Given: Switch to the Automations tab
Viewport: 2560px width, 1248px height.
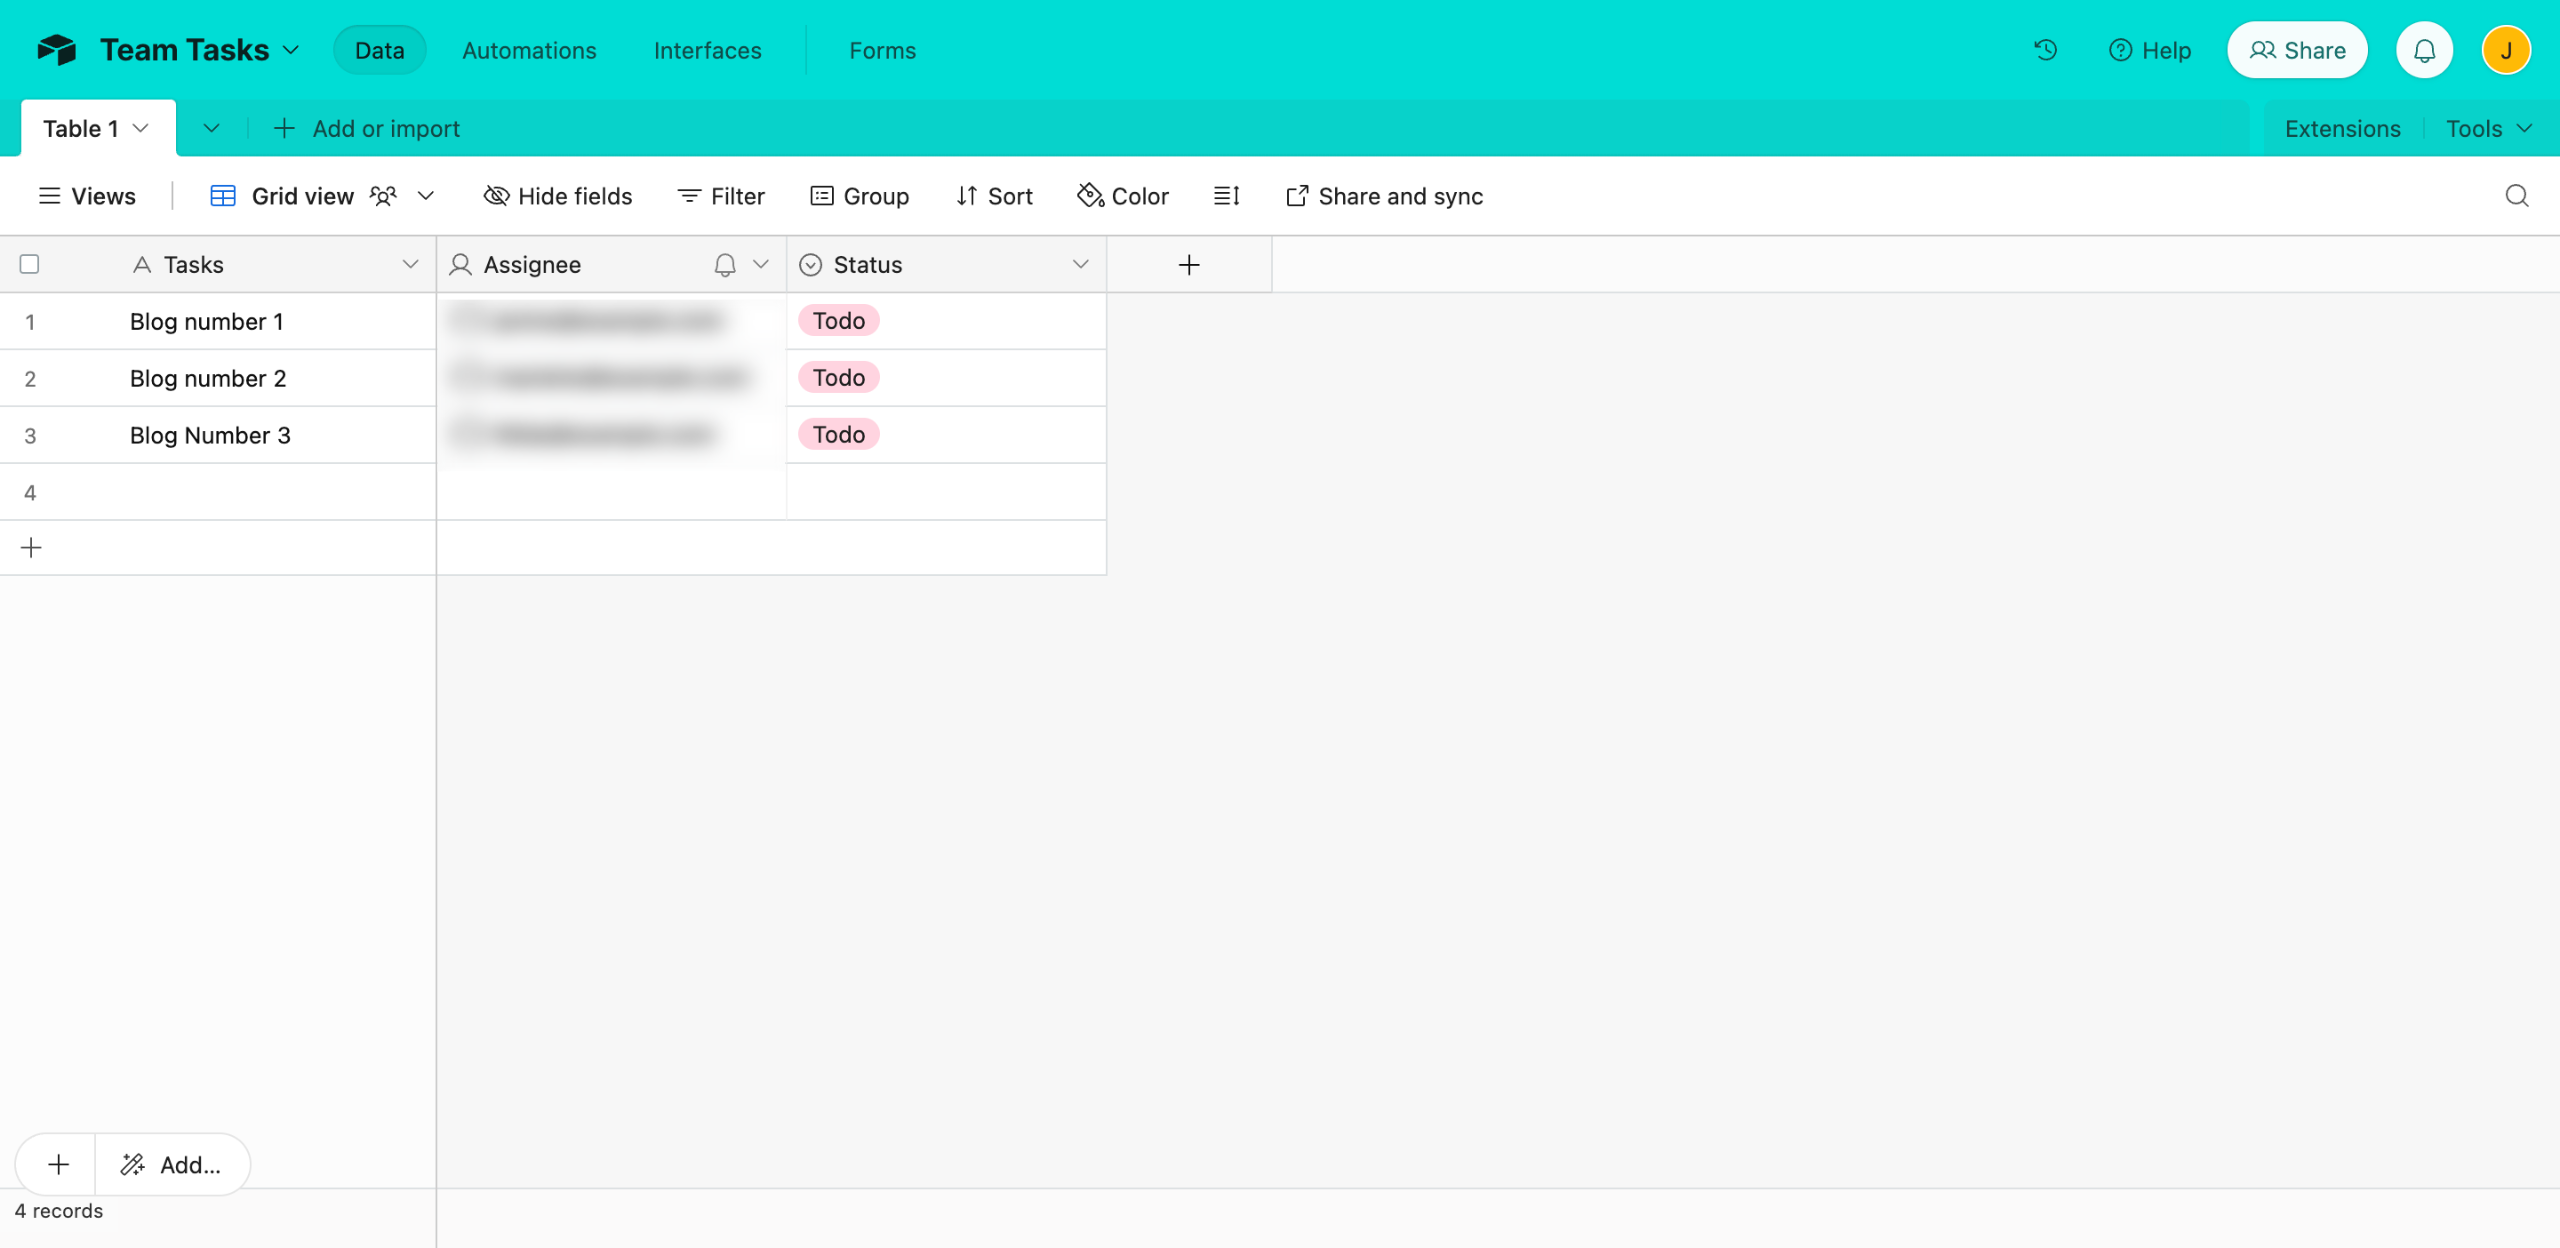Looking at the screenshot, I should [x=529, y=50].
